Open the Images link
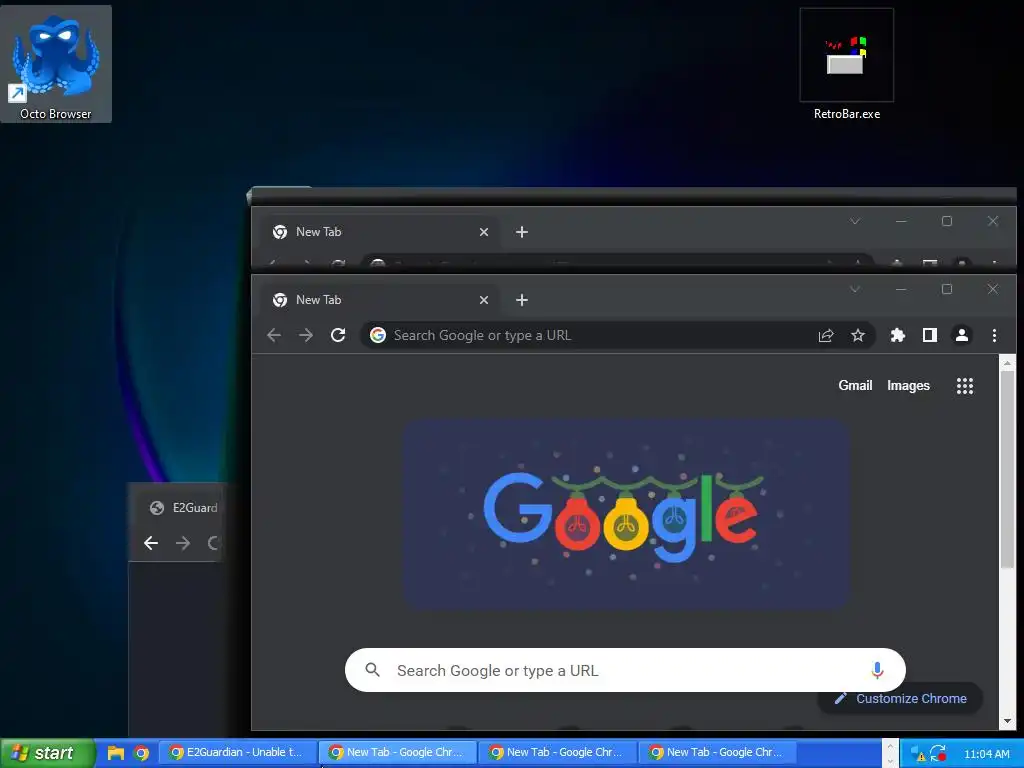This screenshot has height=768, width=1024. pyautogui.click(x=908, y=385)
